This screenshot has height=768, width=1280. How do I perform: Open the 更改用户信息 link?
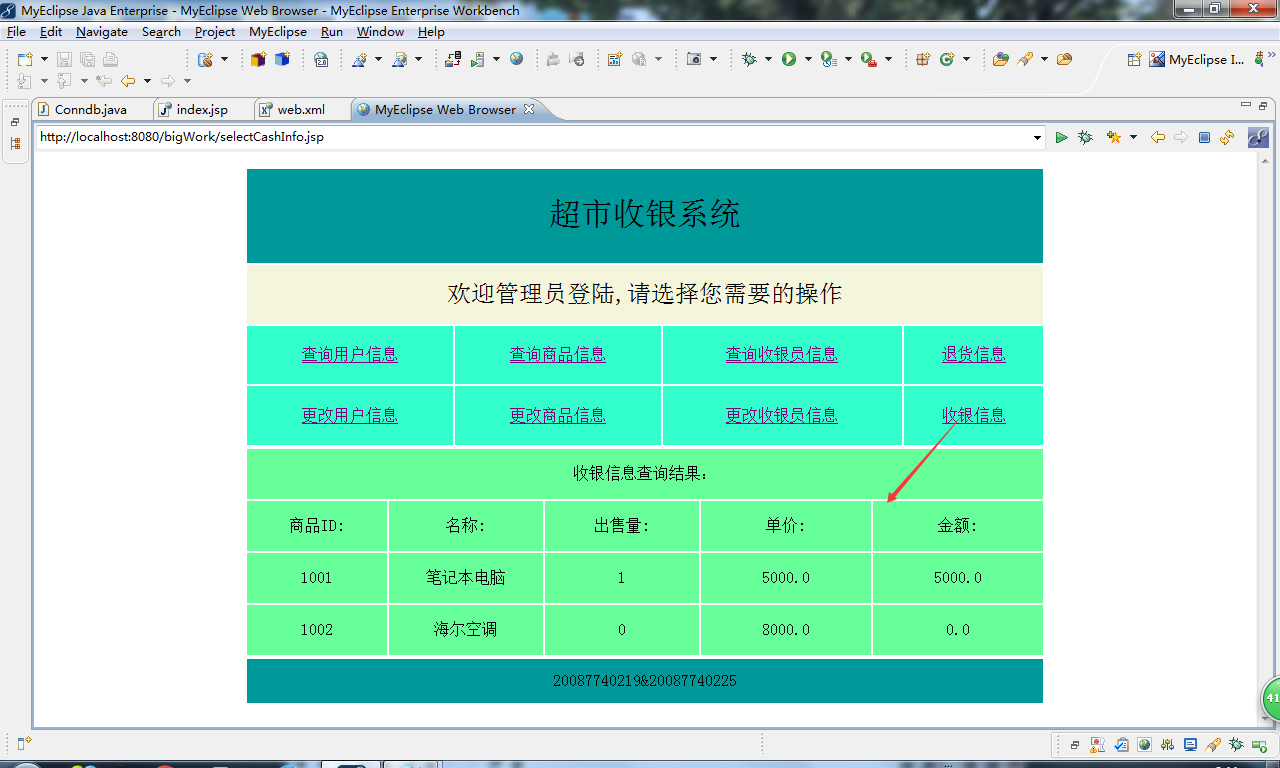click(x=350, y=415)
